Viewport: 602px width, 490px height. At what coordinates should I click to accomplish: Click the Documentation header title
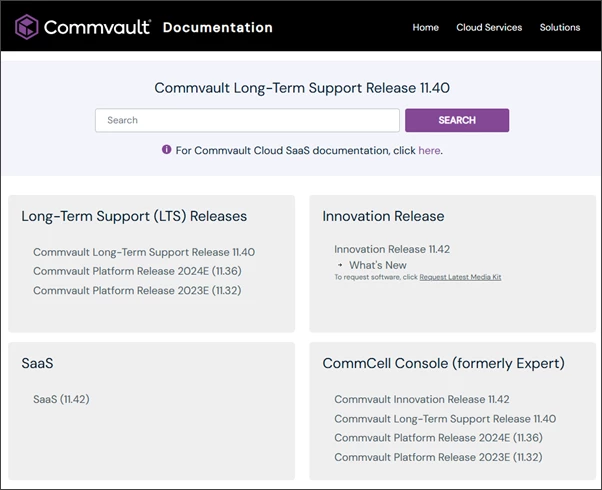click(x=217, y=27)
